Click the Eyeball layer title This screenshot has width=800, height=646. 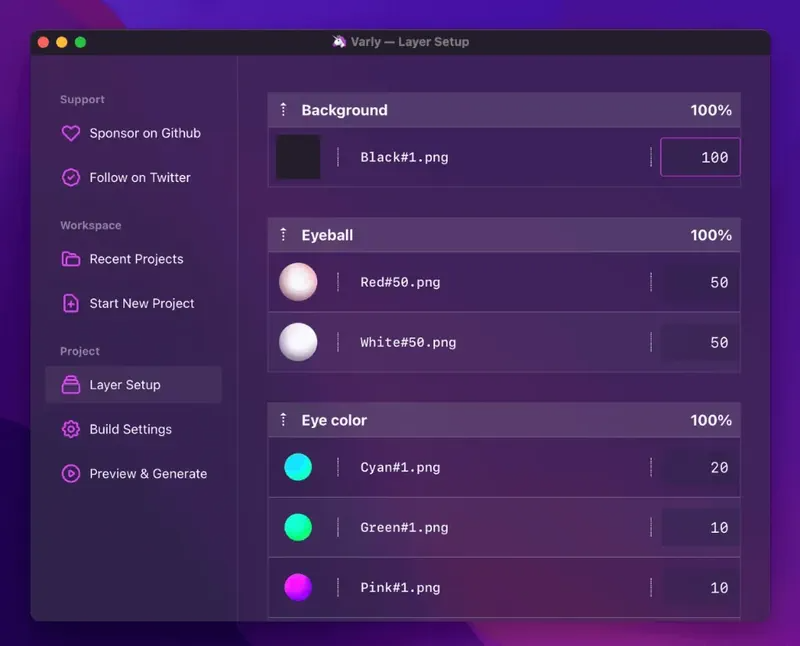click(x=327, y=235)
